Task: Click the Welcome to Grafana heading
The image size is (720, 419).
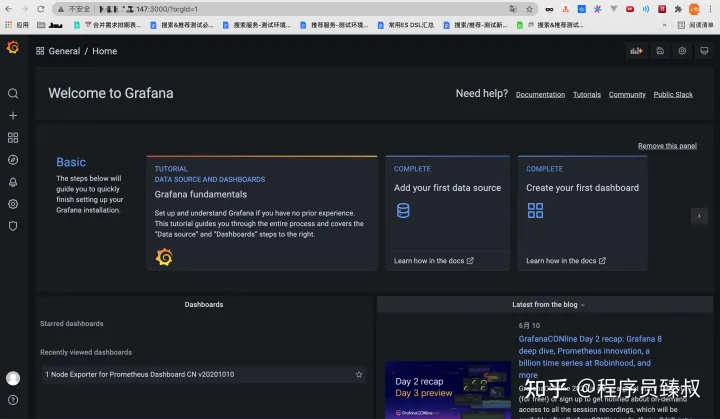Action: pyautogui.click(x=111, y=93)
